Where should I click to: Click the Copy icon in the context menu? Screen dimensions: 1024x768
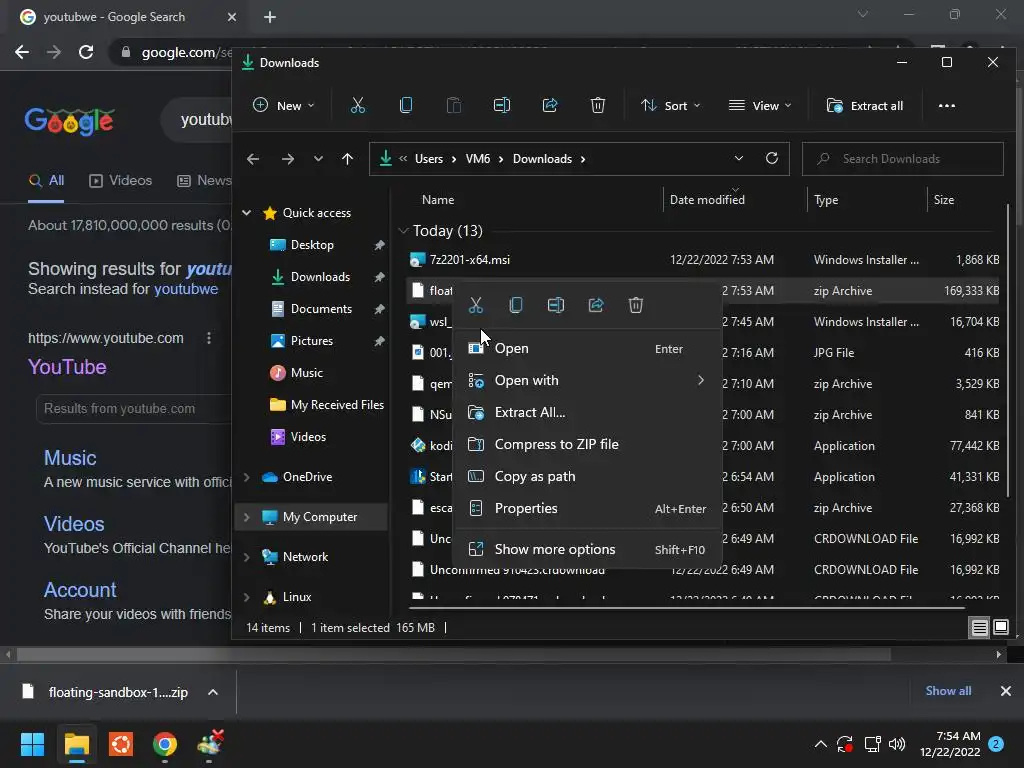click(x=516, y=305)
